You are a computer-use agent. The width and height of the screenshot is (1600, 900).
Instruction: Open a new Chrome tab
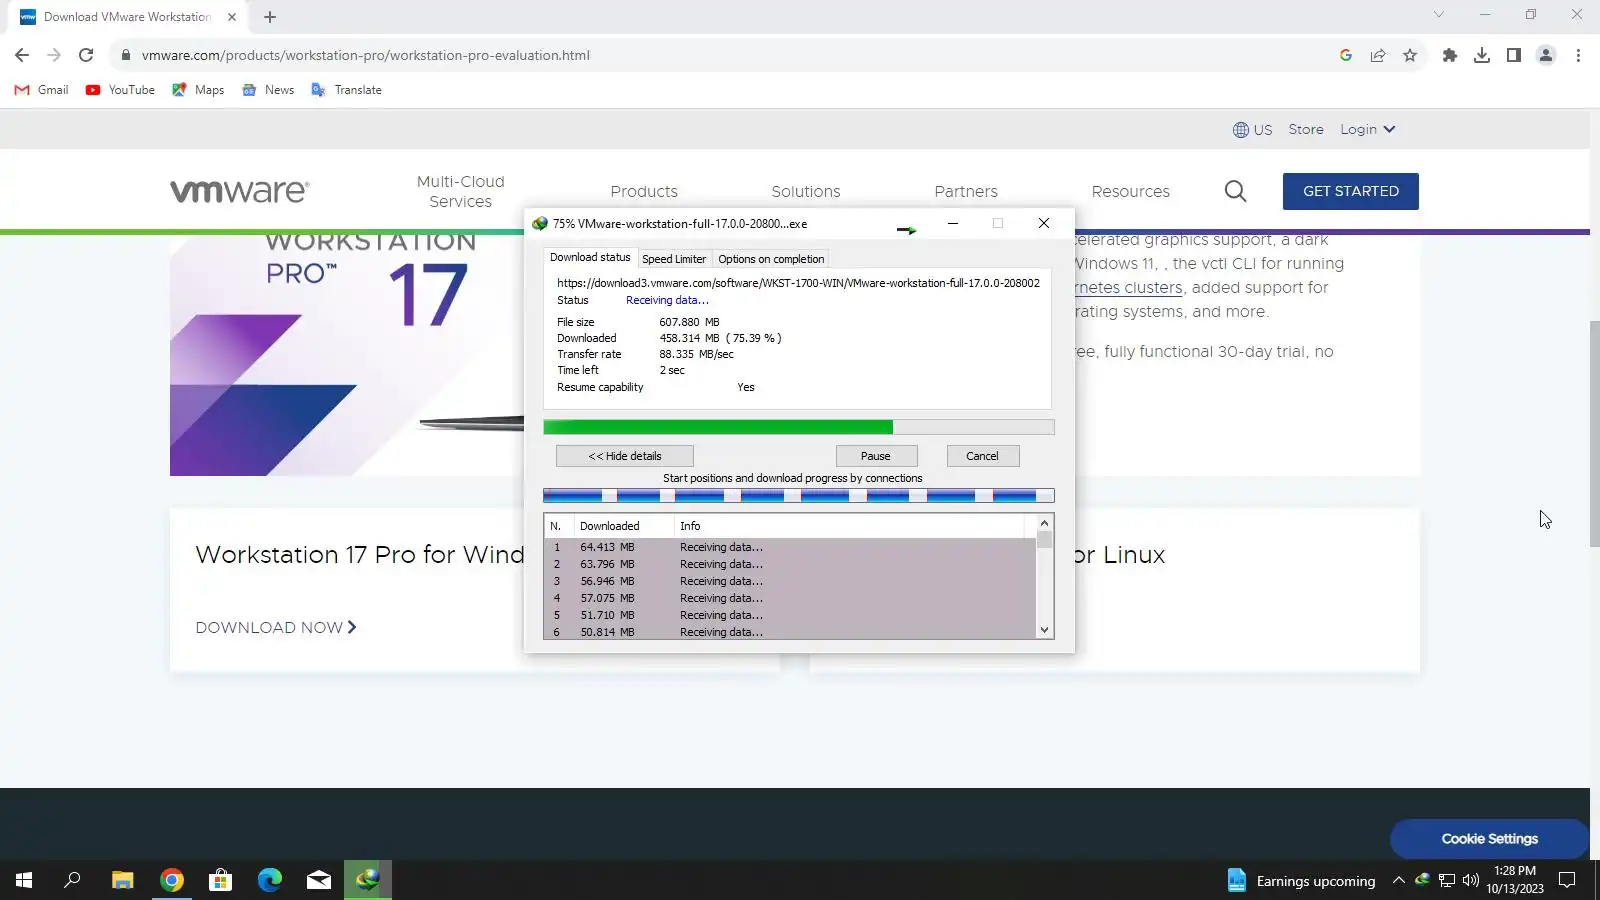[270, 17]
